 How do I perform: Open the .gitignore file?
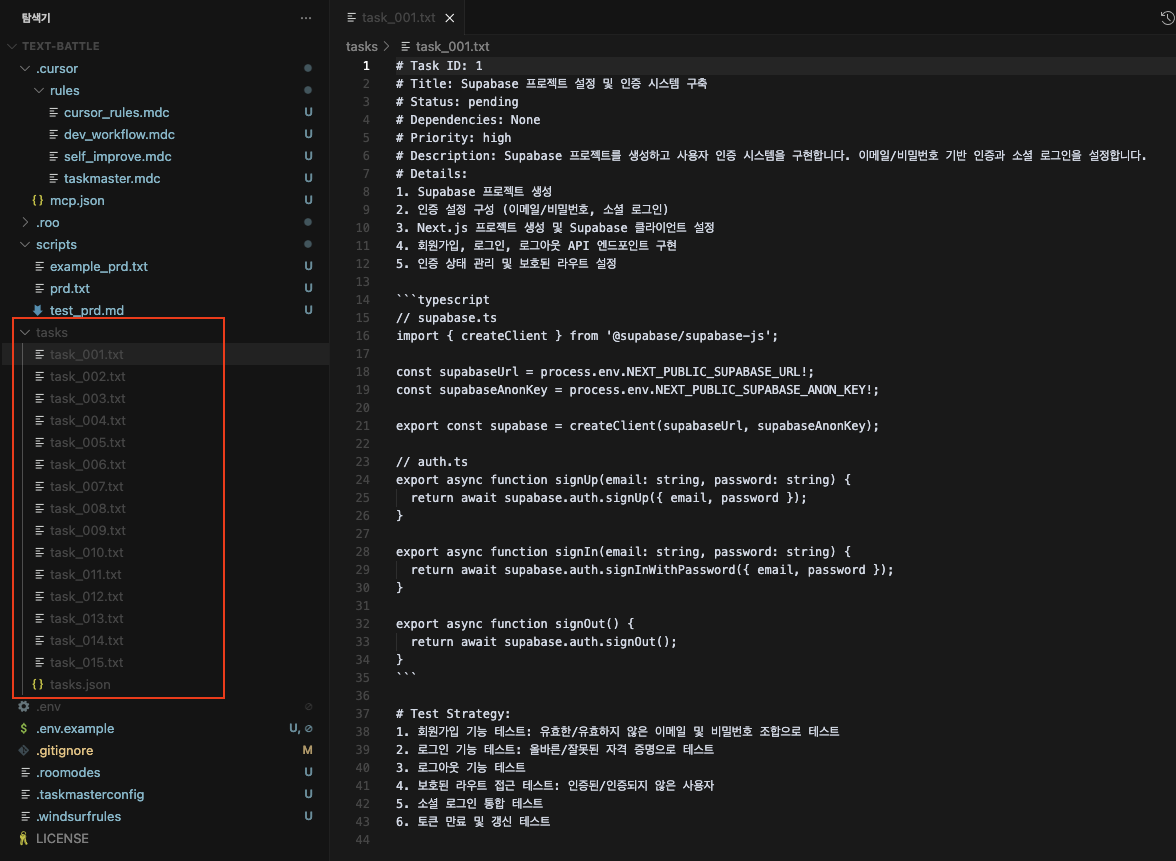tap(64, 750)
